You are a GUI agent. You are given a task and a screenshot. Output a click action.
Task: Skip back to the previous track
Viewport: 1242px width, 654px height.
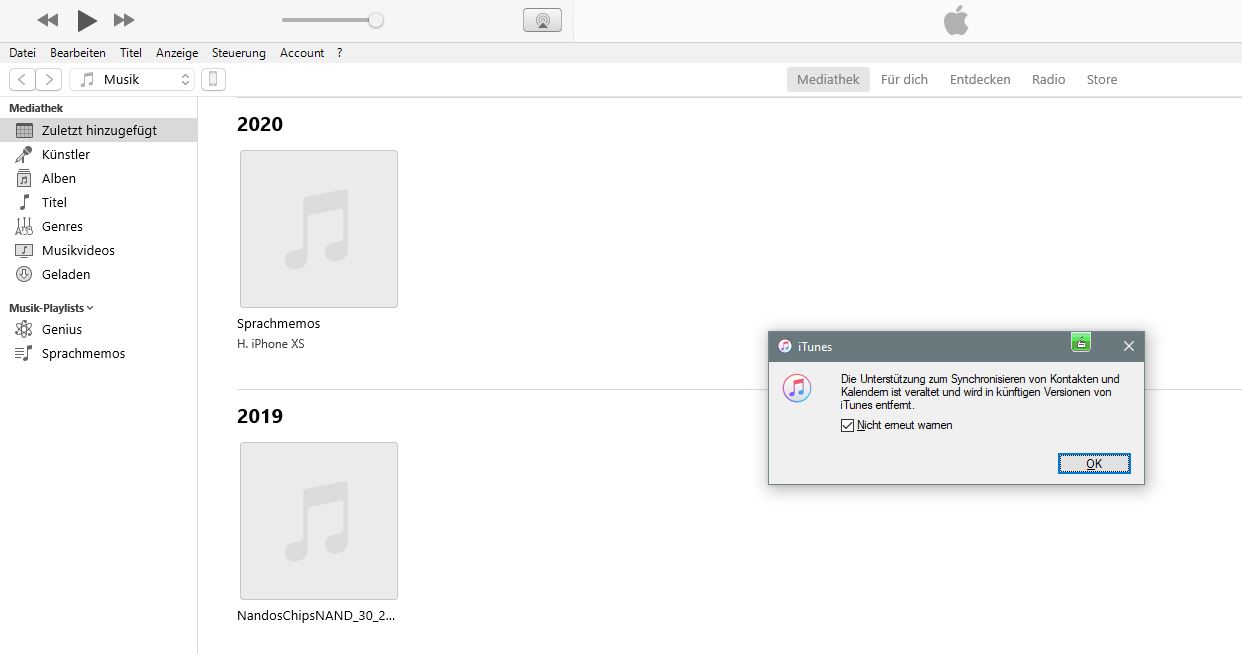[47, 20]
